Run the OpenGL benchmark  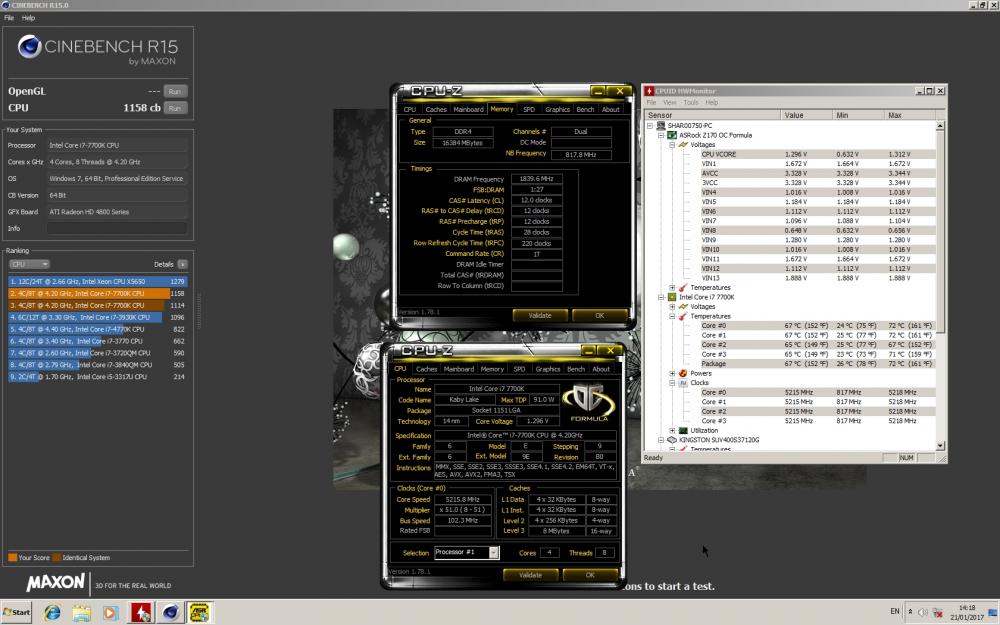175,91
